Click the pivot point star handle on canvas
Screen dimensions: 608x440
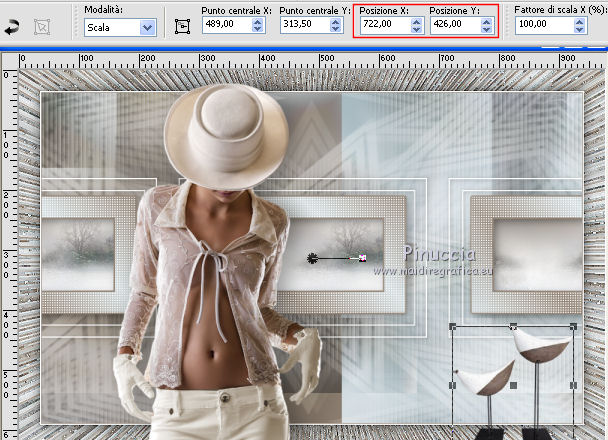point(312,258)
